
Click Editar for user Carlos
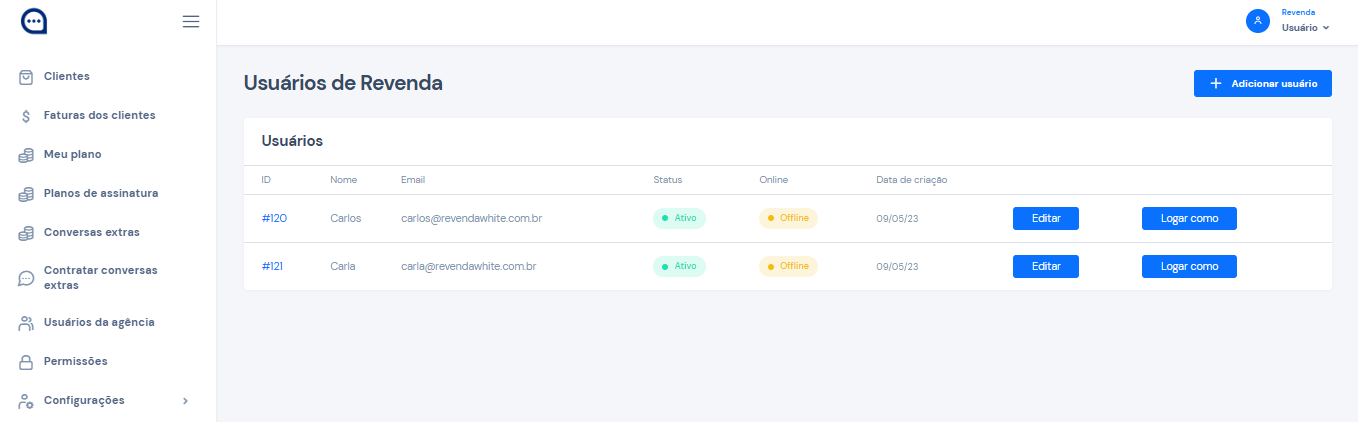click(1045, 219)
